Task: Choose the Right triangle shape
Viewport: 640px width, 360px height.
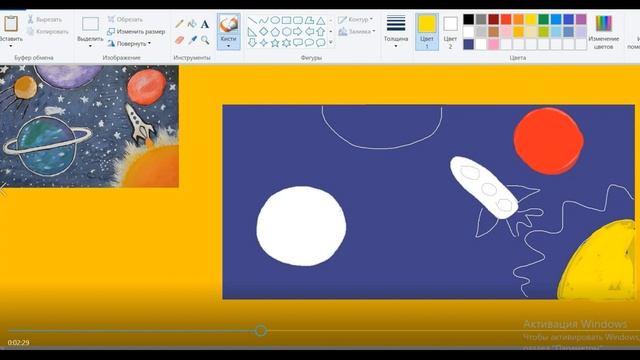Action: tap(252, 31)
